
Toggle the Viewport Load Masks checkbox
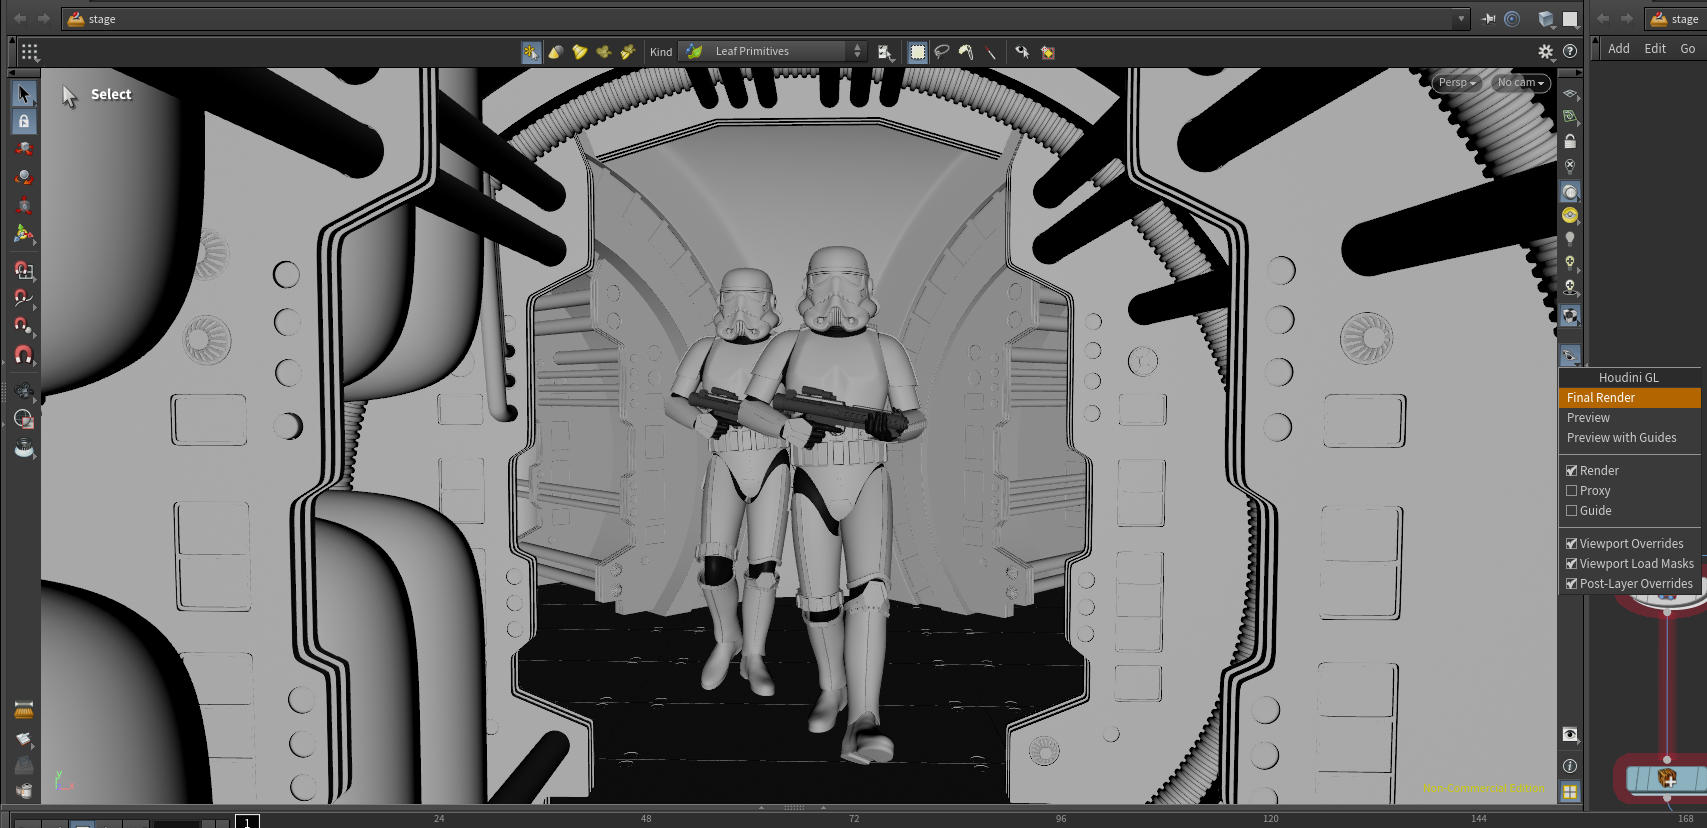click(x=1571, y=564)
